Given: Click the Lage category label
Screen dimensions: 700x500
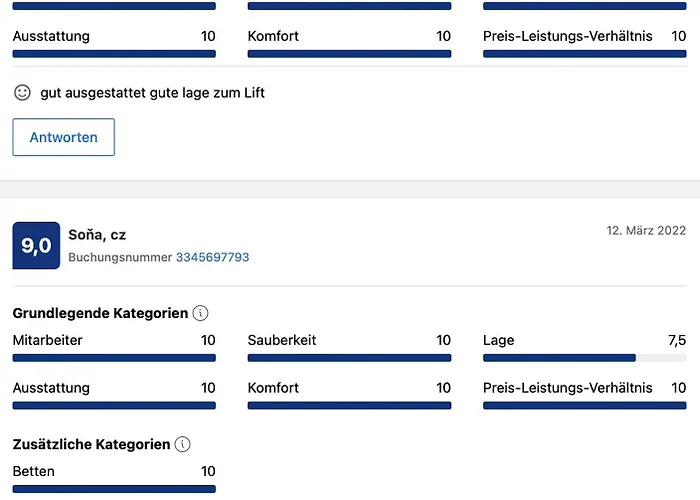Looking at the screenshot, I should 498,340.
